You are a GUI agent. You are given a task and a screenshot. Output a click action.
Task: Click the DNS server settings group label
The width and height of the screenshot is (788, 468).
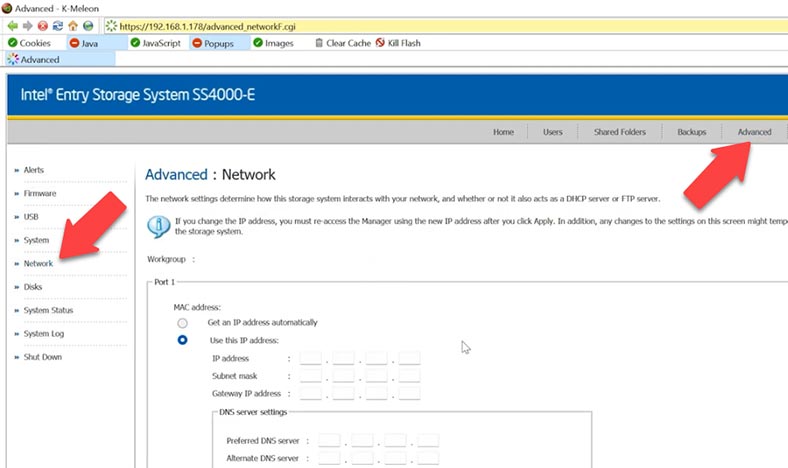253,412
